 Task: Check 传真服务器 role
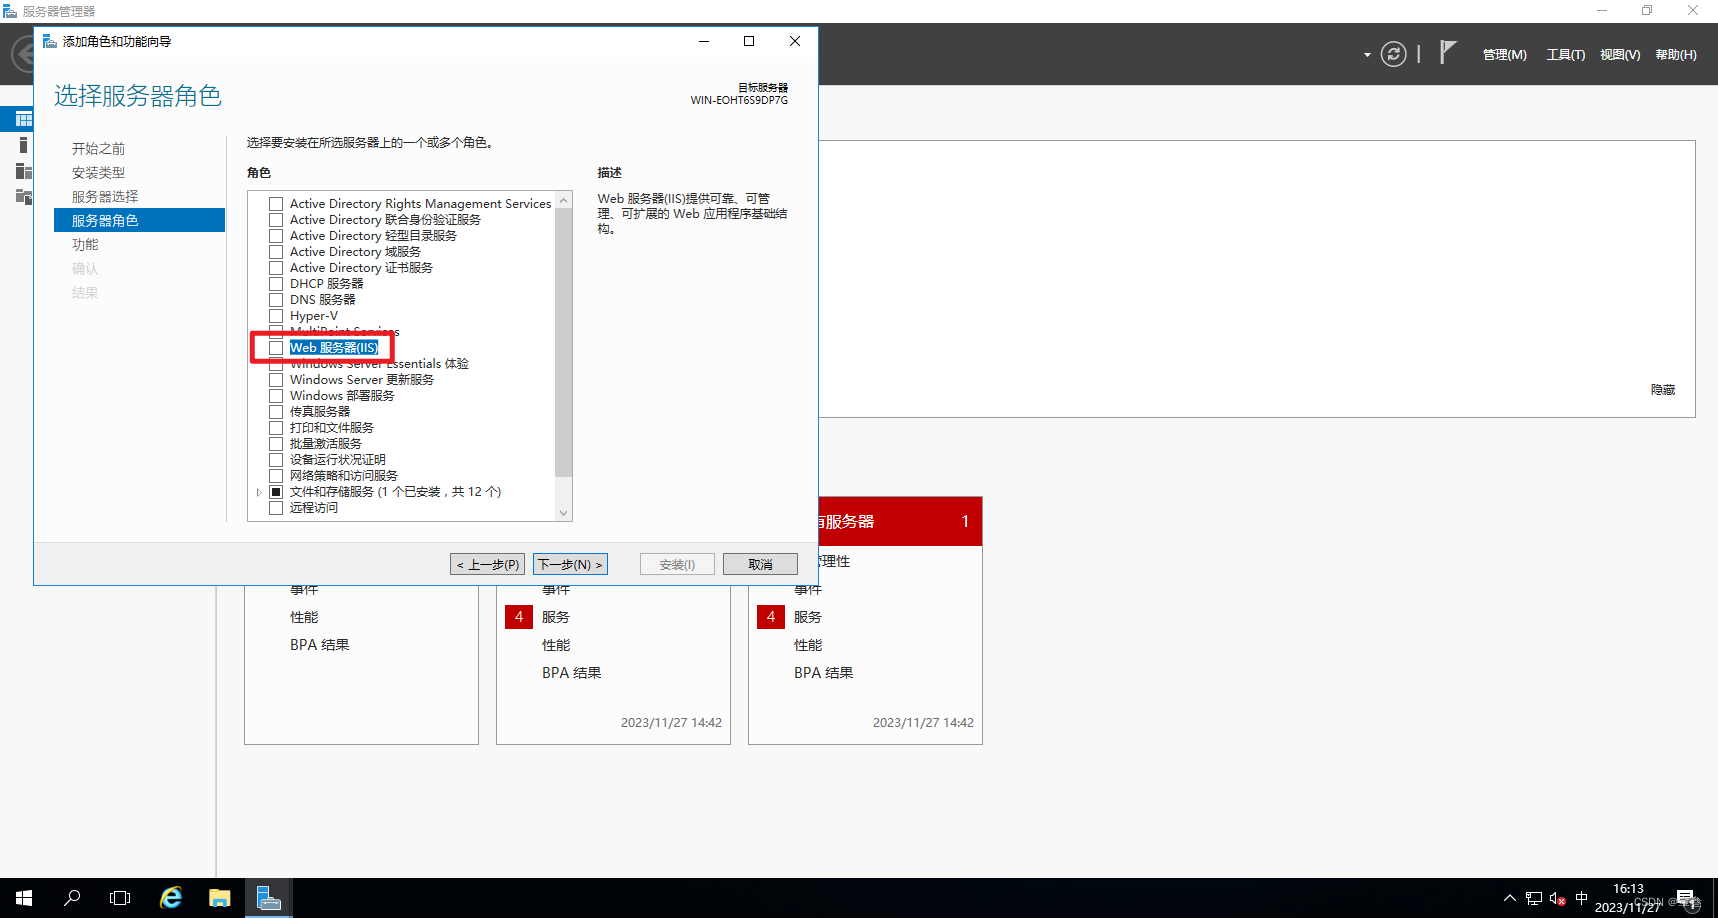pyautogui.click(x=276, y=412)
